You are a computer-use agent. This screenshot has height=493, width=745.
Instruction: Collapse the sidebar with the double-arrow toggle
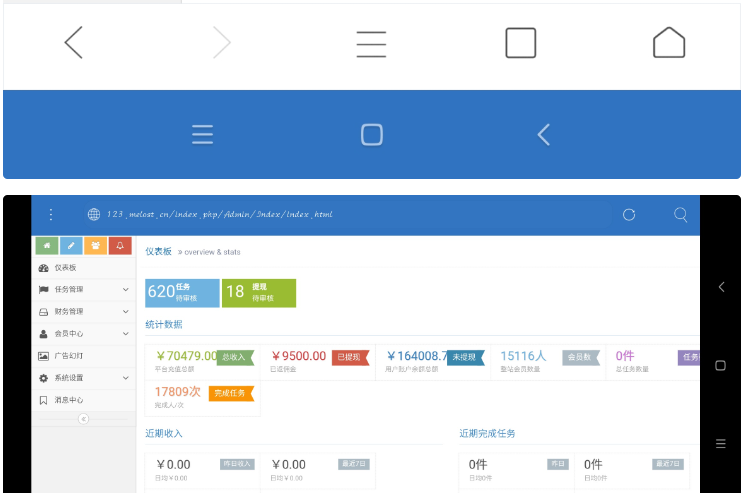(x=83, y=419)
